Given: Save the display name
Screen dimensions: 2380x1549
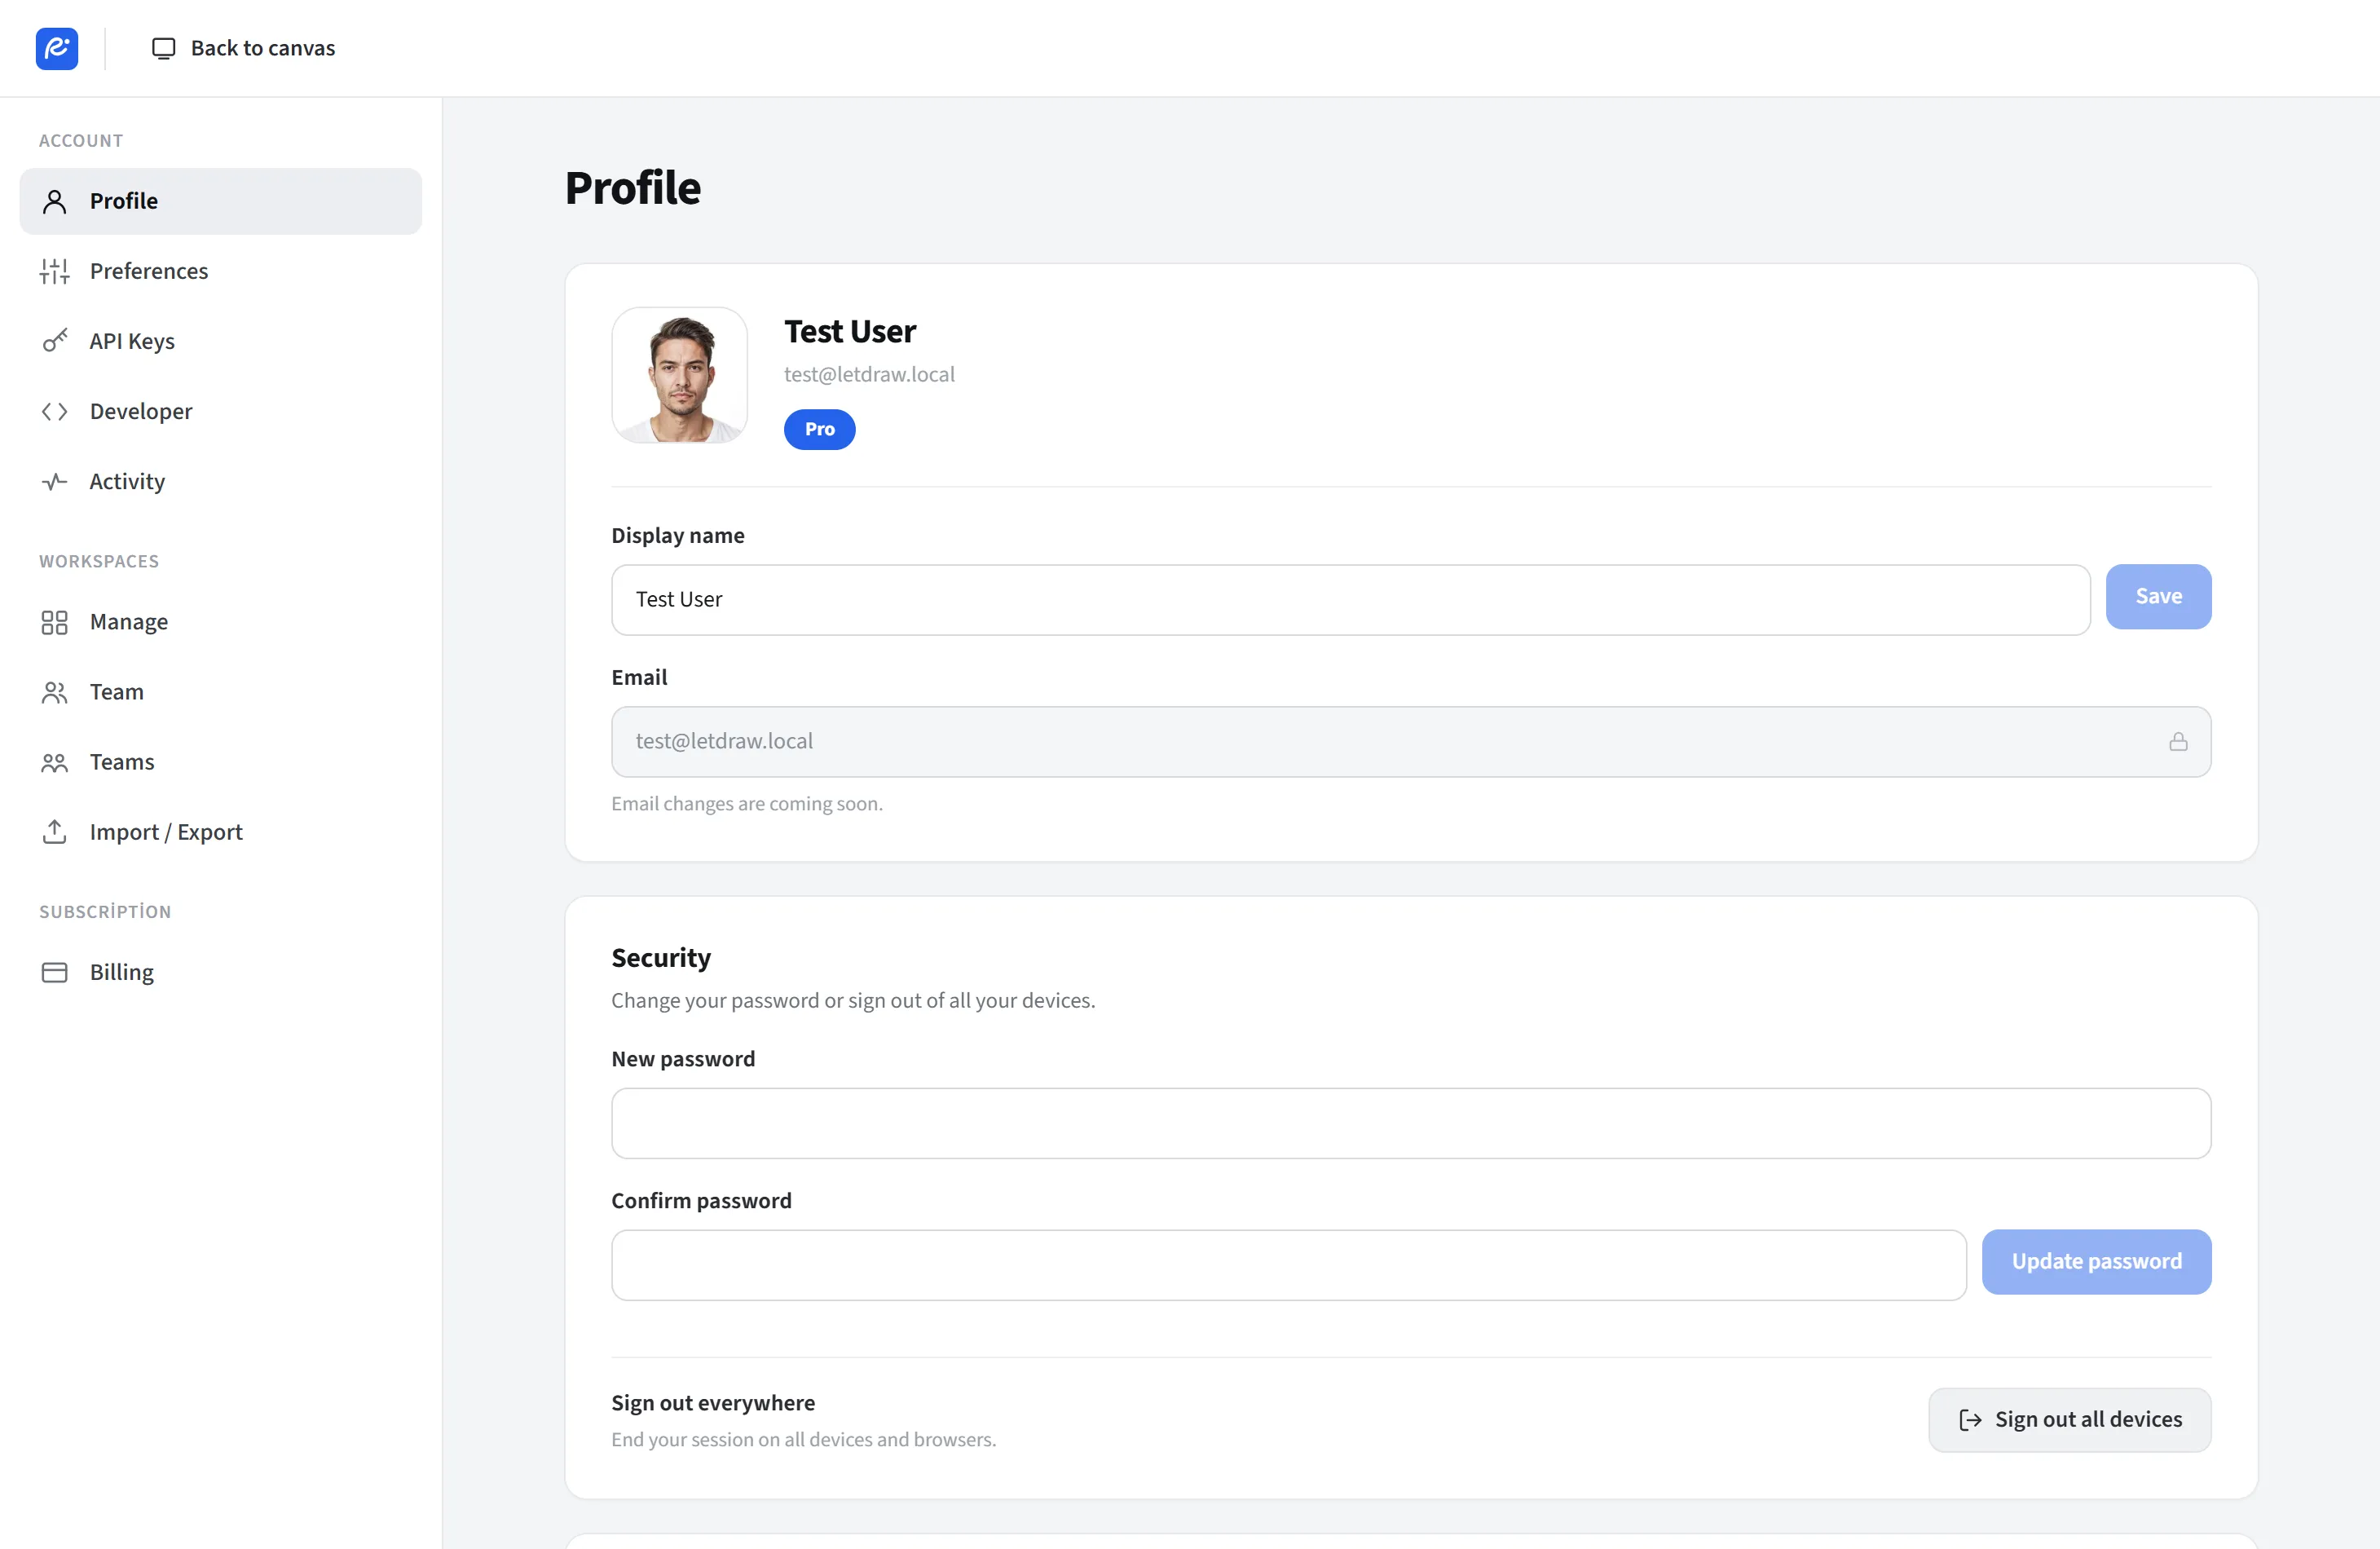Looking at the screenshot, I should [2158, 596].
